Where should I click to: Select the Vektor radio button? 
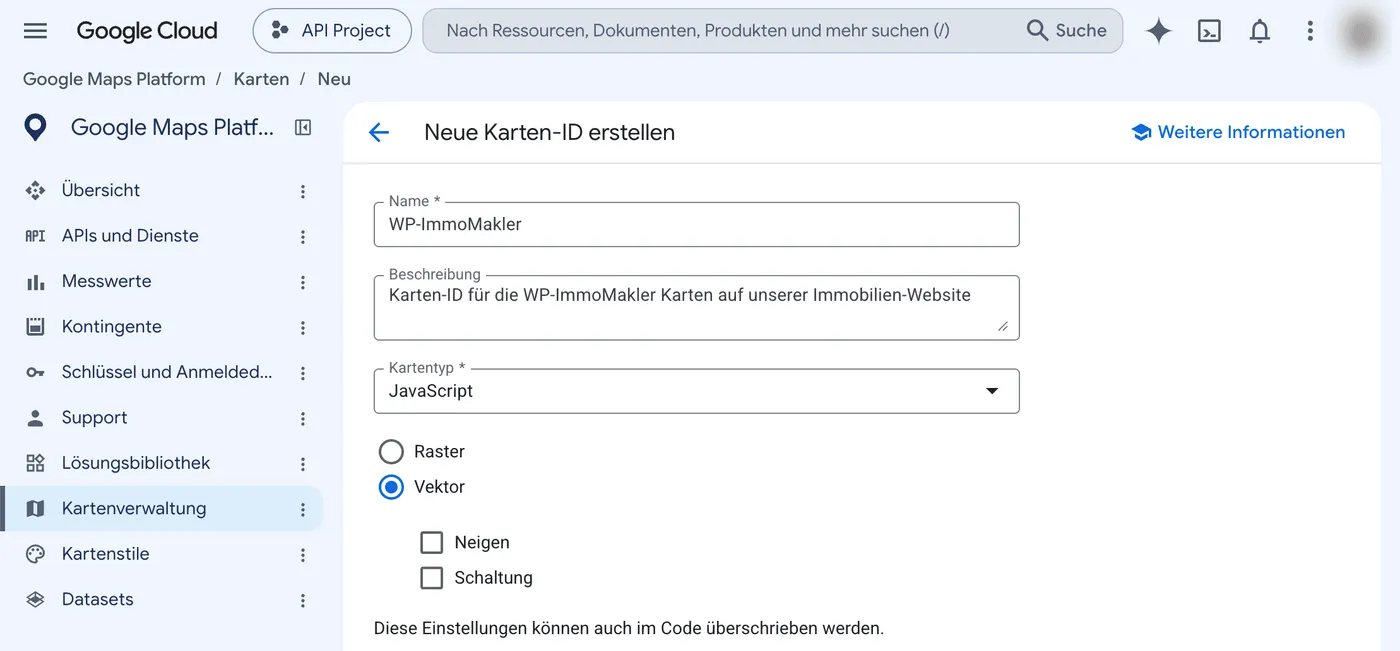(391, 487)
